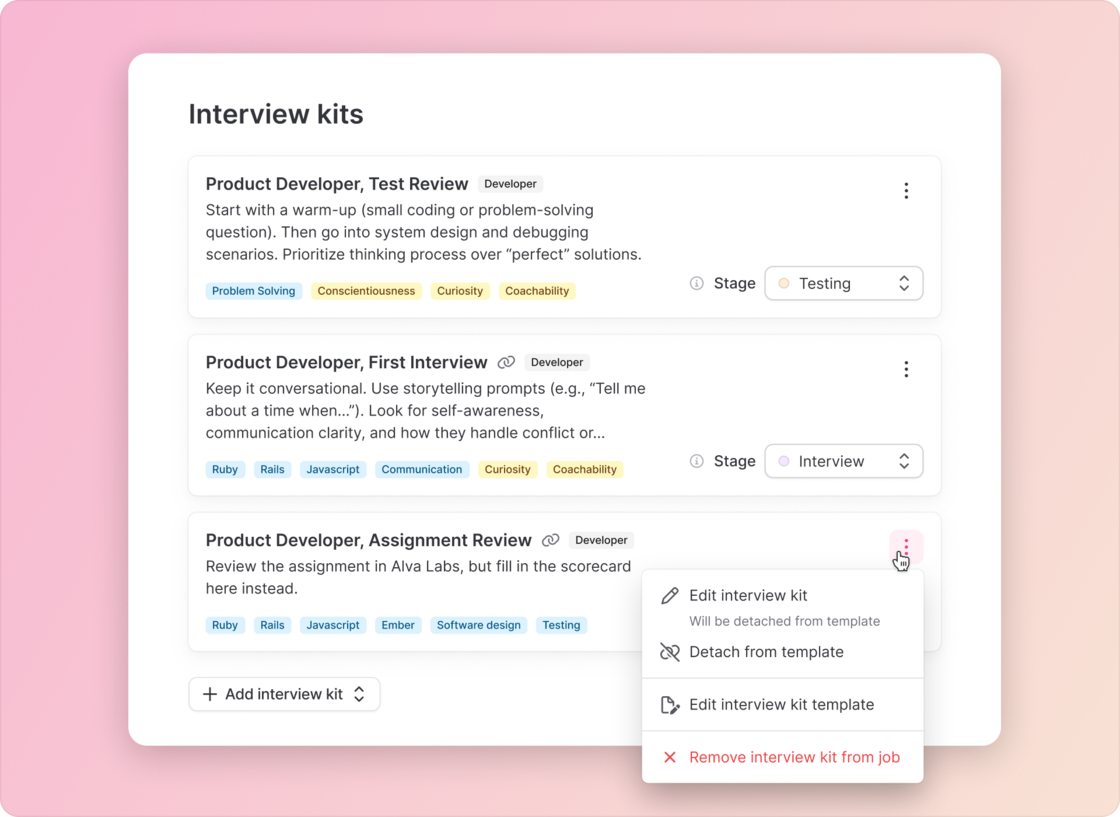Image resolution: width=1120 pixels, height=817 pixels.
Task: Expand the Add interview kit chooser chevrons
Action: (360, 694)
